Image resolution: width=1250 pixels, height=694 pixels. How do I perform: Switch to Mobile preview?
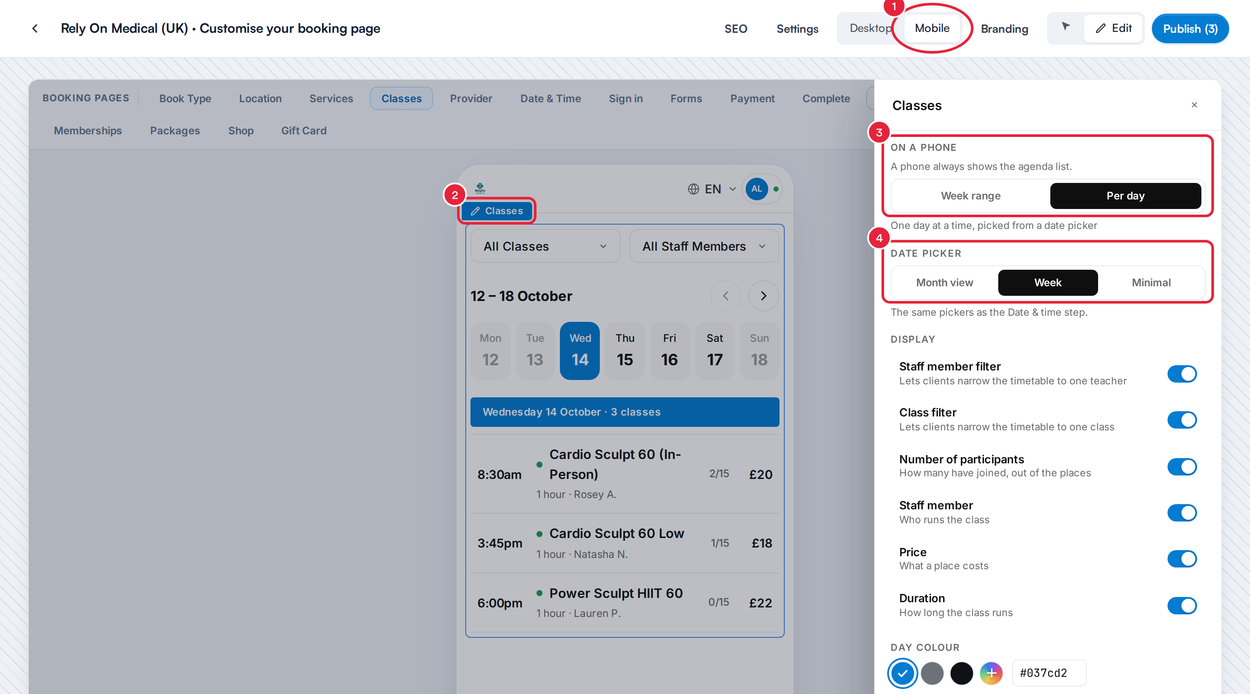click(932, 28)
